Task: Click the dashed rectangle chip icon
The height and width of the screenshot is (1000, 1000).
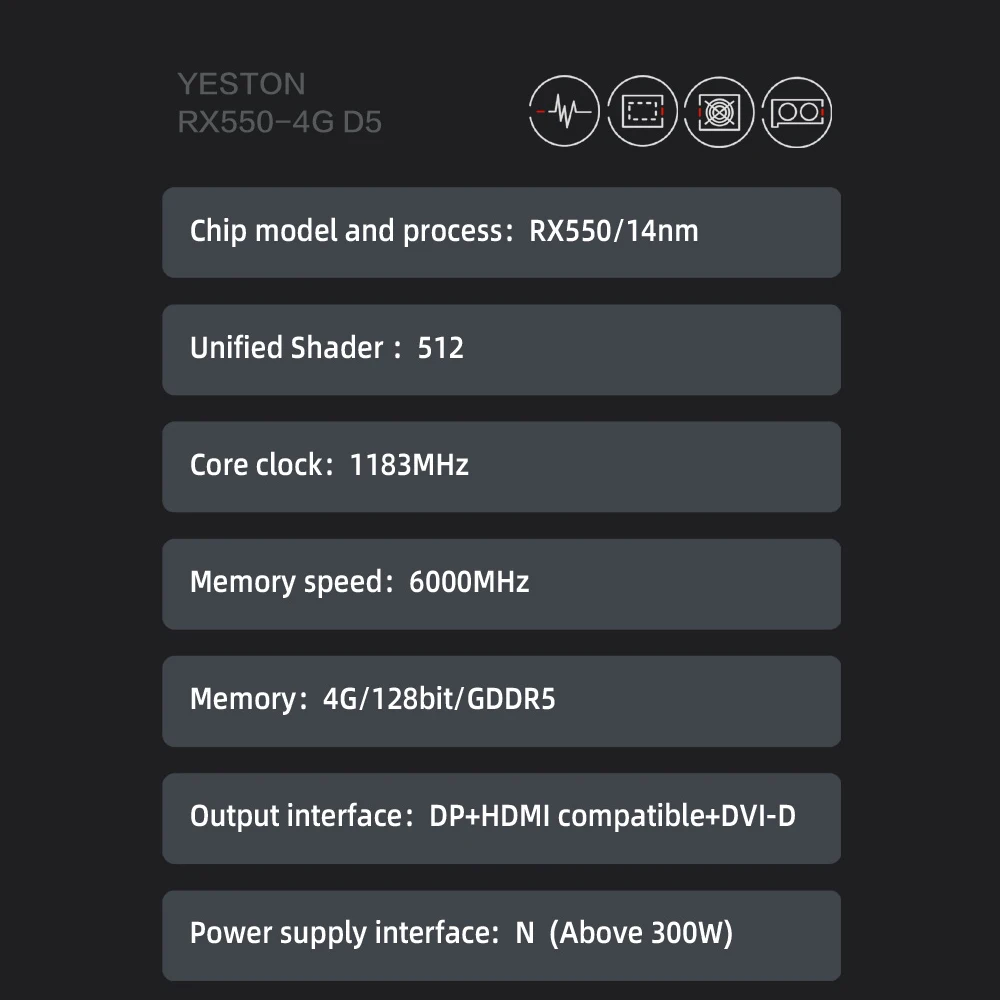Action: pyautogui.click(x=642, y=111)
